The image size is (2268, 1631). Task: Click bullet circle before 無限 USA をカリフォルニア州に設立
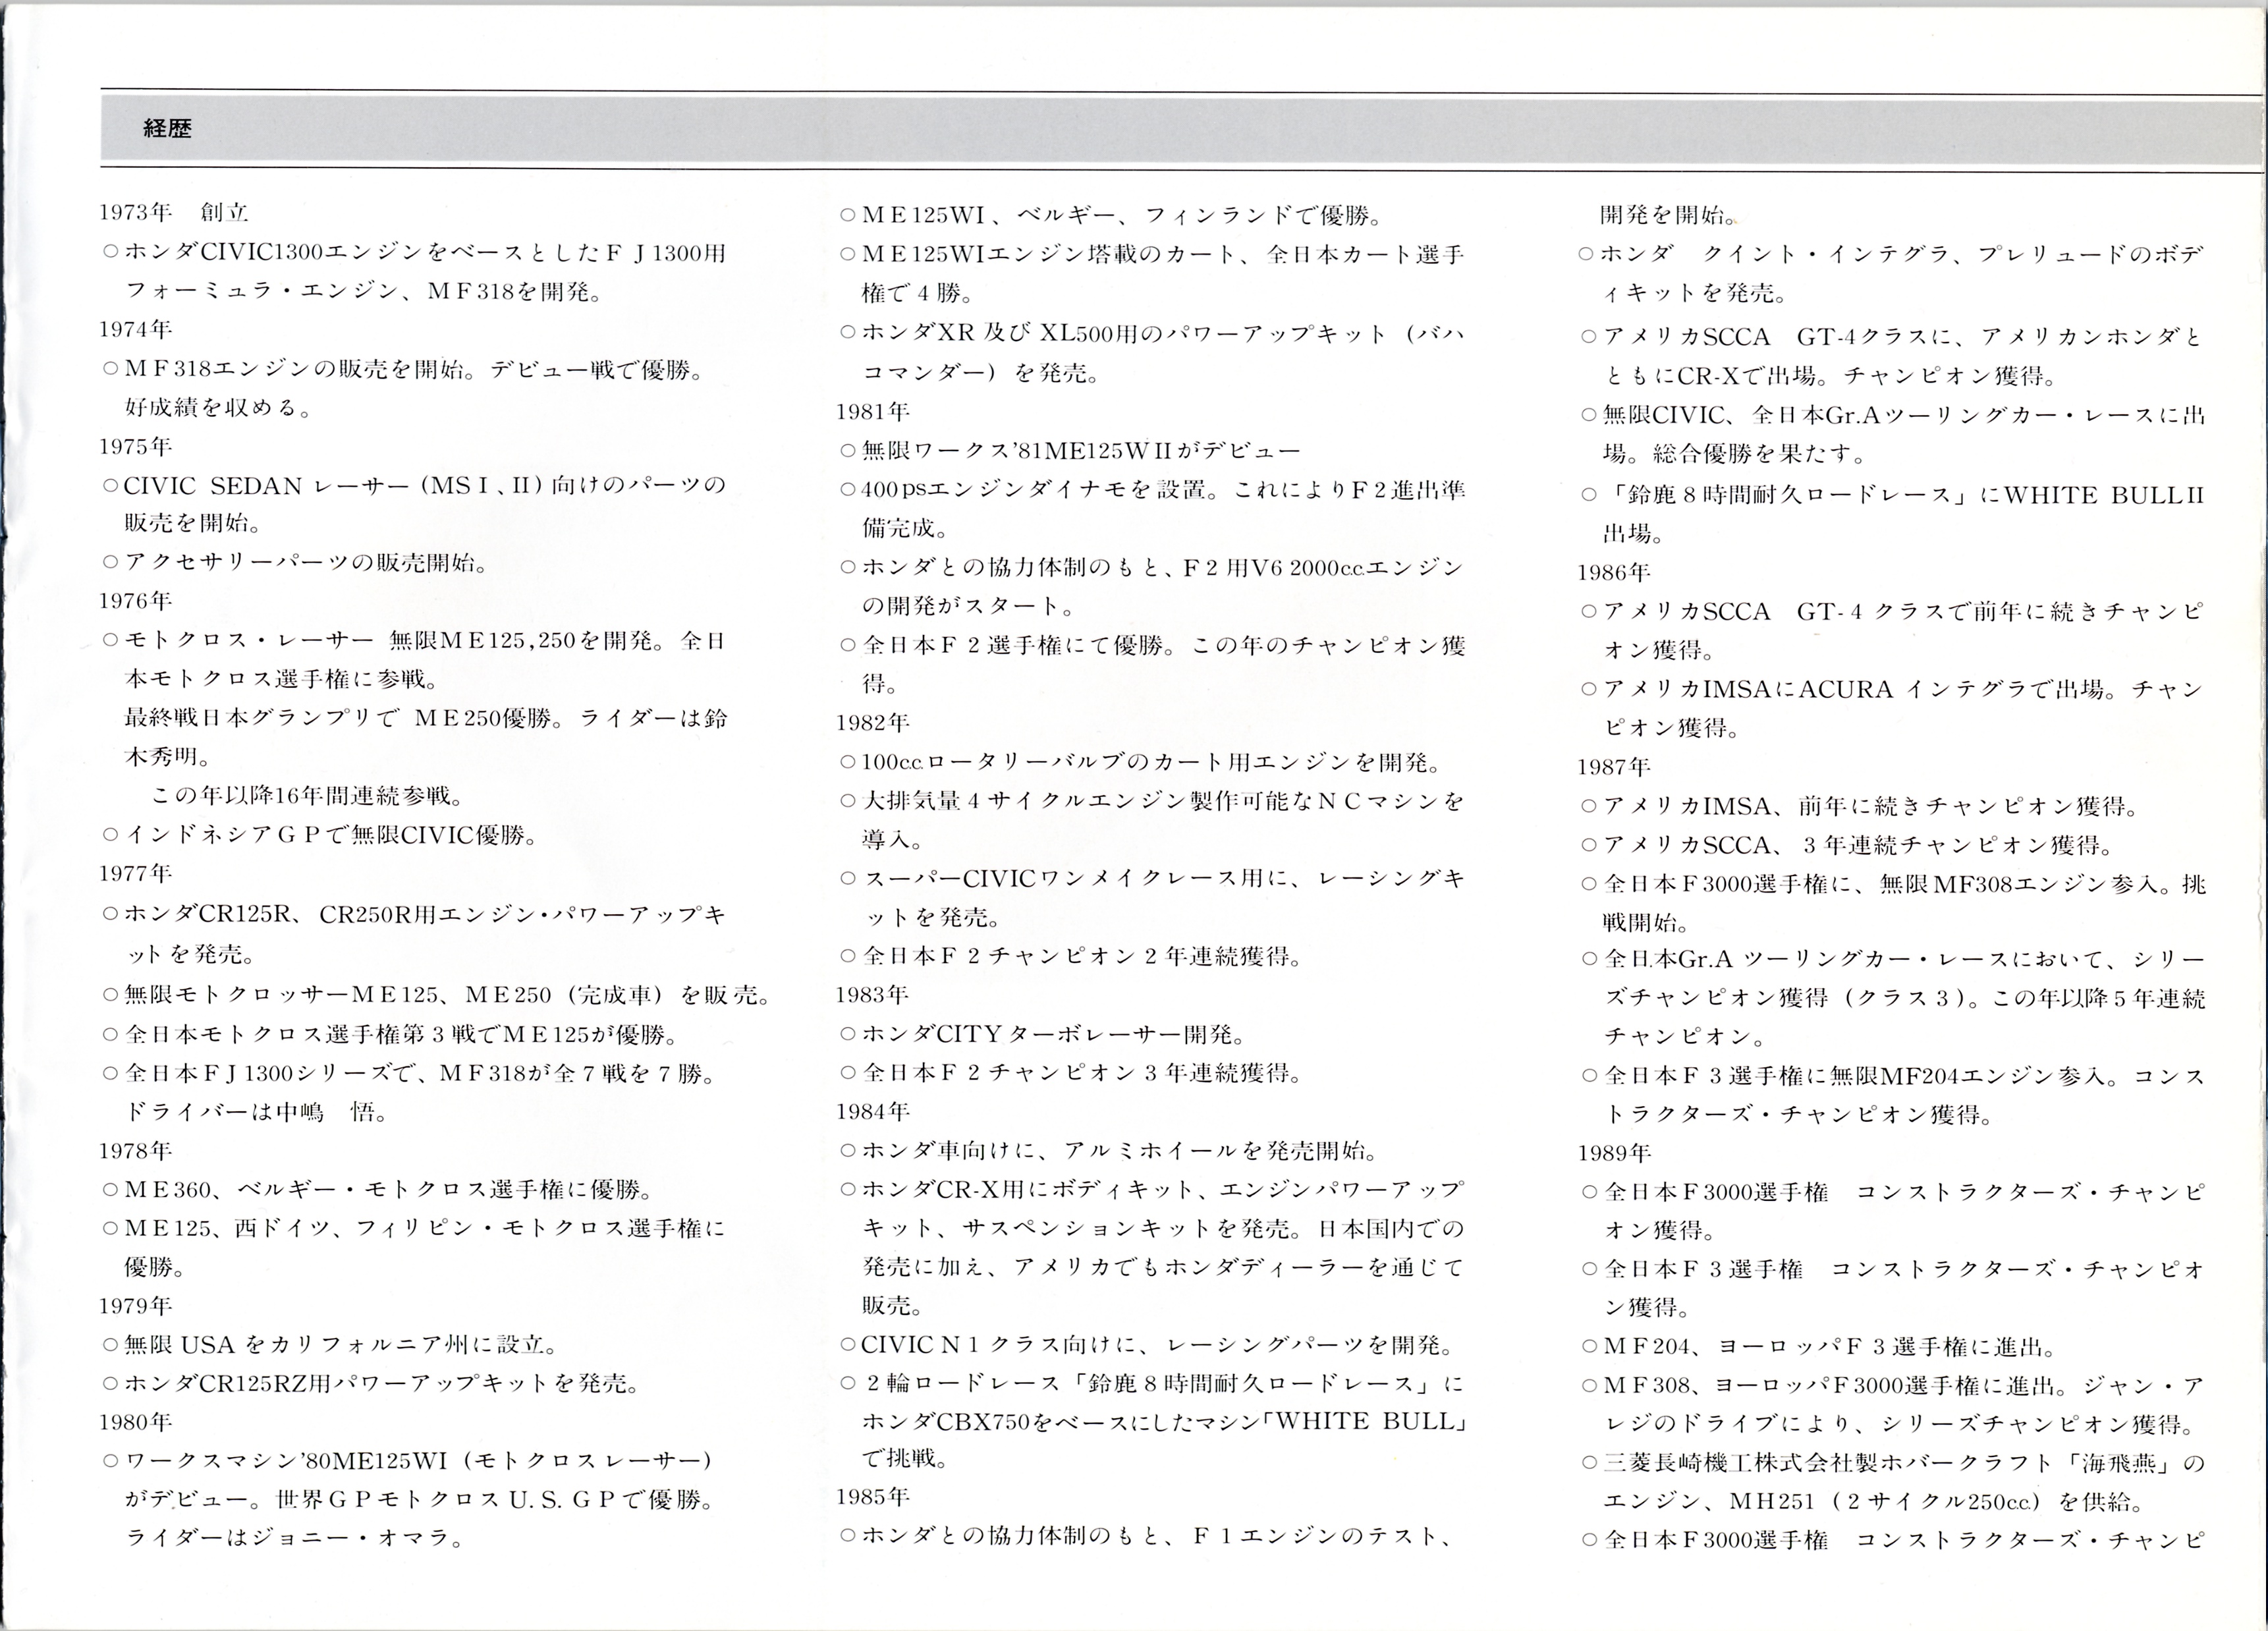[x=111, y=1345]
